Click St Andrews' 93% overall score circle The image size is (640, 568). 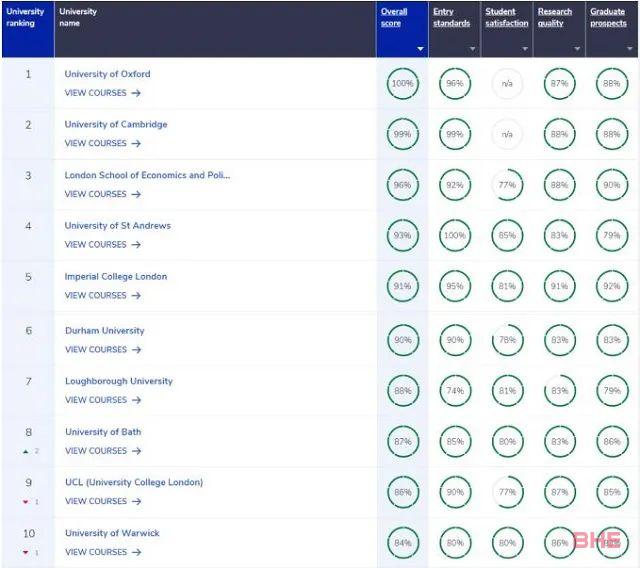[x=402, y=235]
